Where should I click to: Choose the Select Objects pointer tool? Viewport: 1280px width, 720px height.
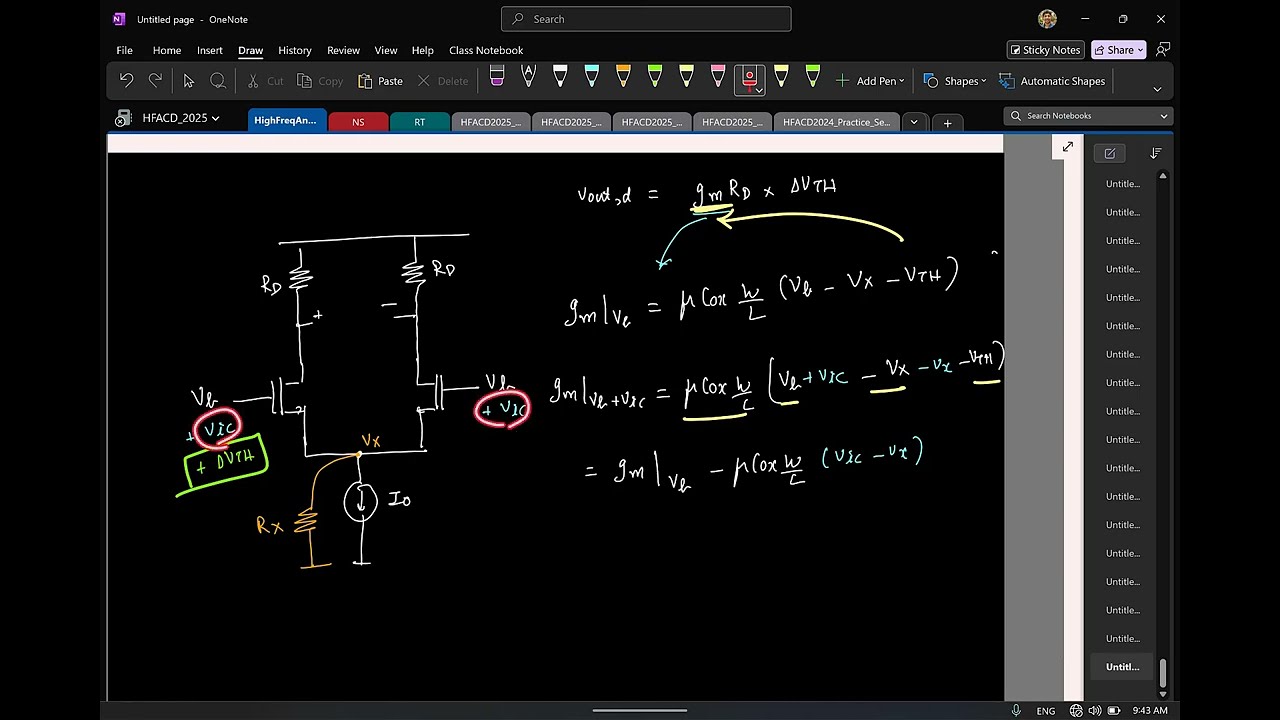(x=188, y=81)
